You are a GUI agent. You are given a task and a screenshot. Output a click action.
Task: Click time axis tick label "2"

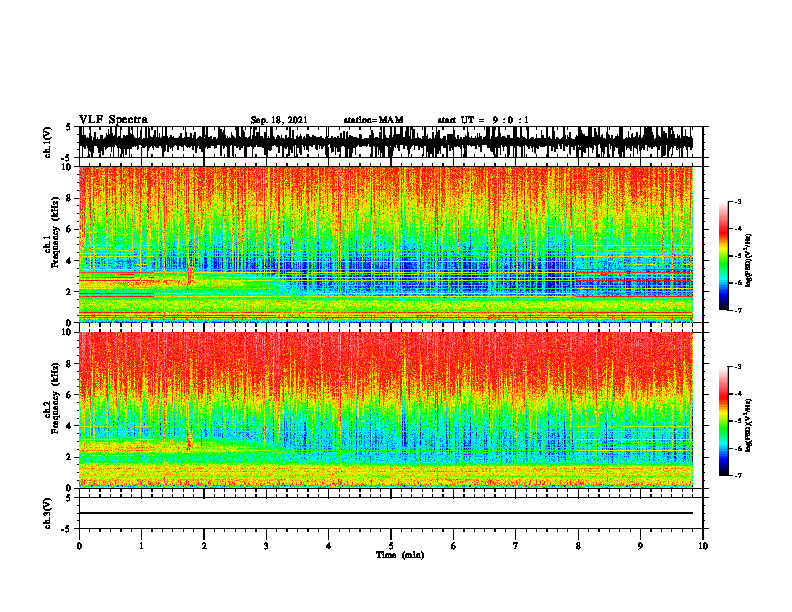coord(204,546)
